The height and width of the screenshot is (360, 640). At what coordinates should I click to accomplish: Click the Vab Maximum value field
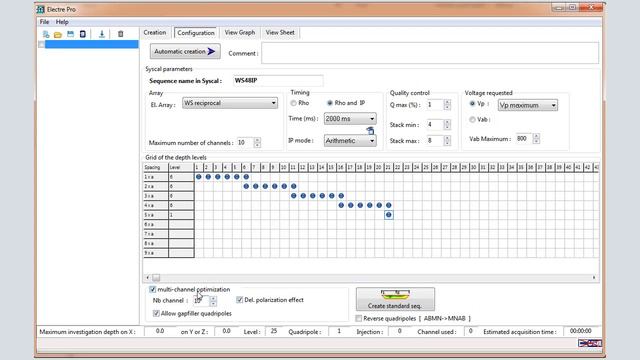pyautogui.click(x=524, y=139)
